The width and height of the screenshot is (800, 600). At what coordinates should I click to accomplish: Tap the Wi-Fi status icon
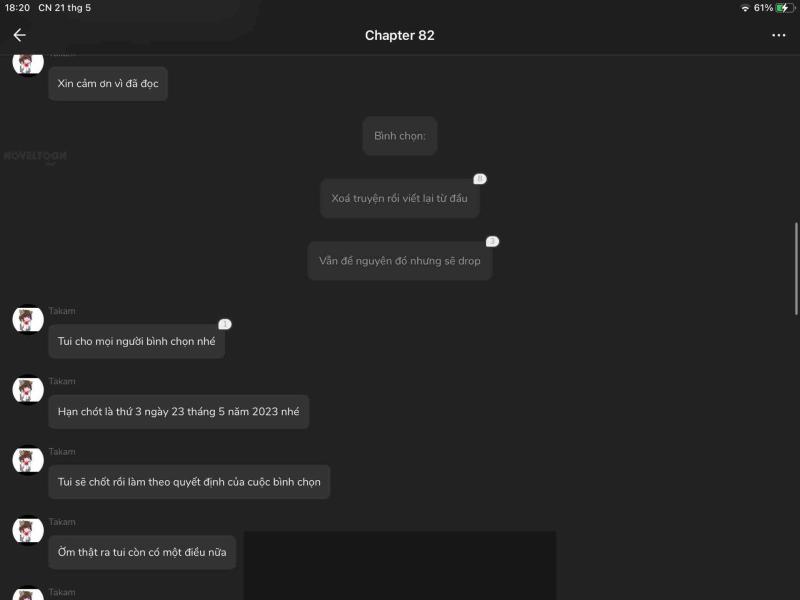[745, 8]
